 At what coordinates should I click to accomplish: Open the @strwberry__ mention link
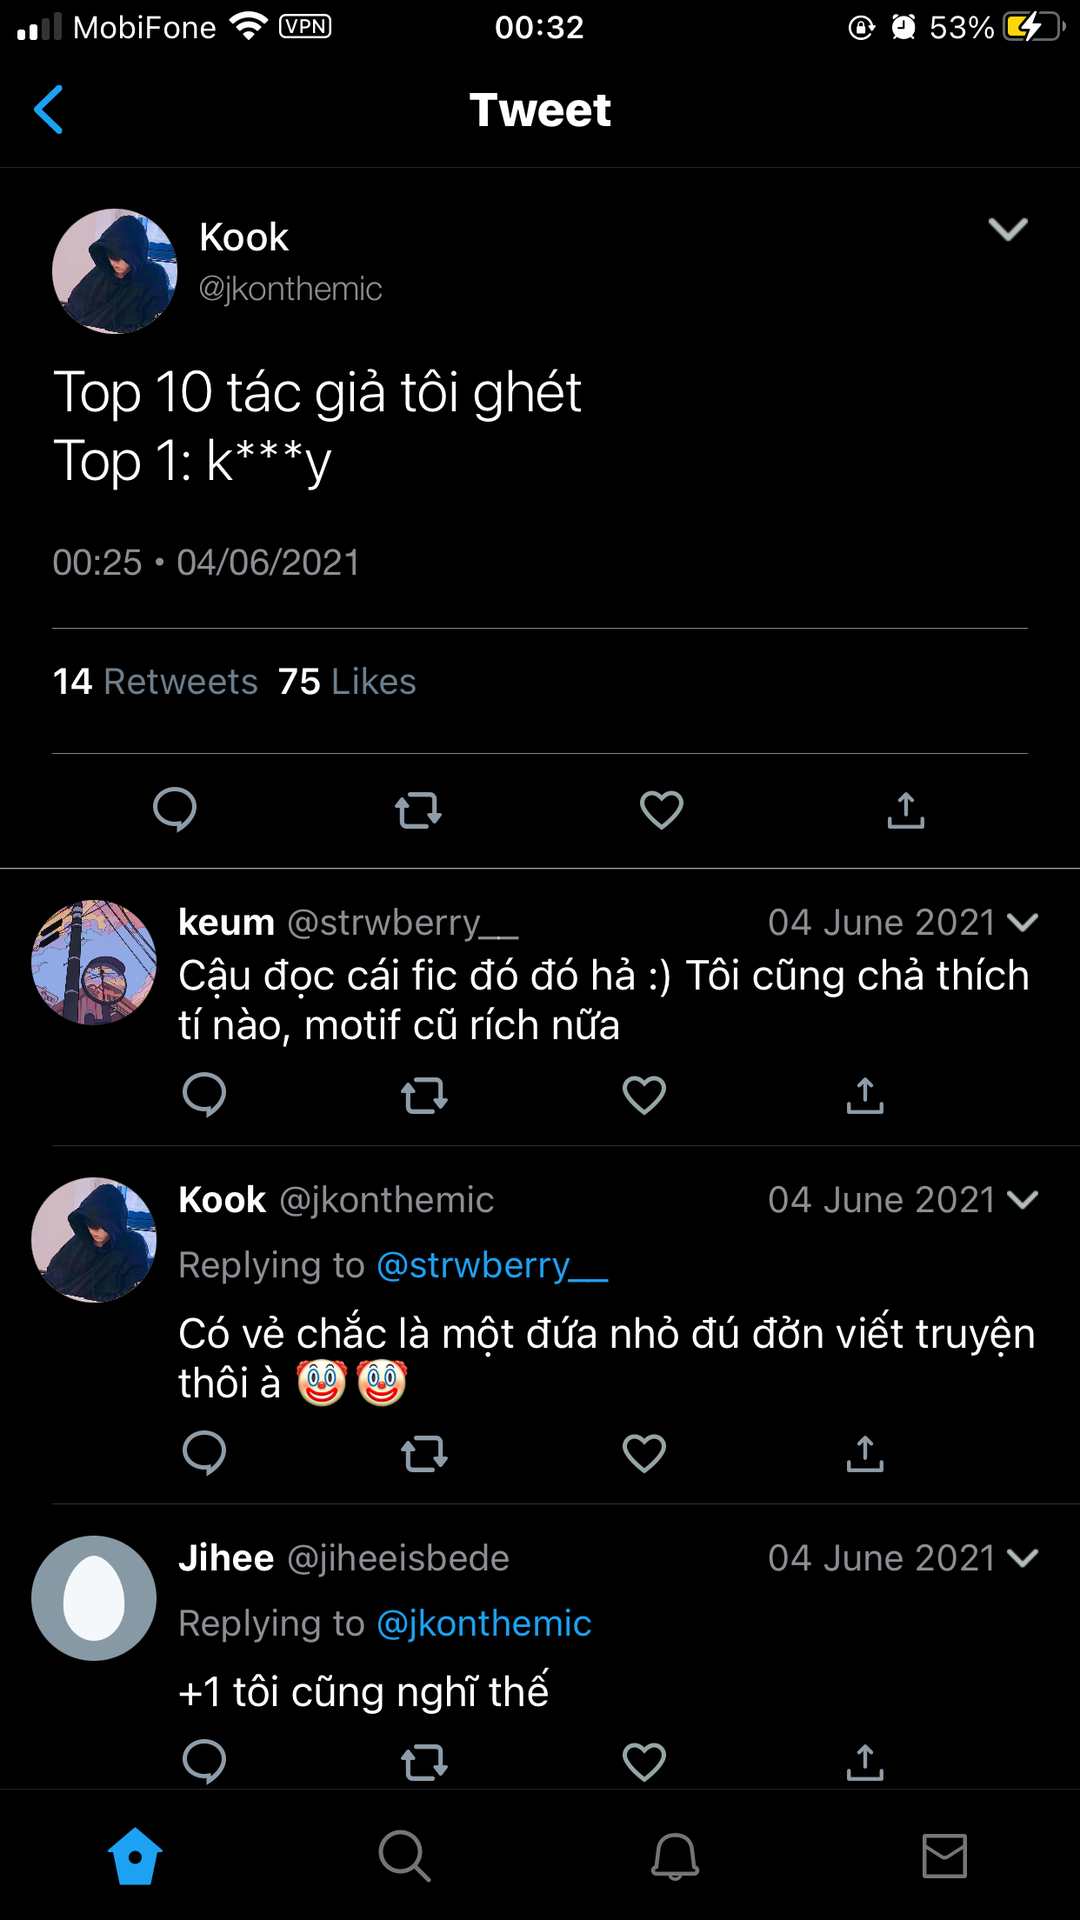click(x=492, y=1265)
